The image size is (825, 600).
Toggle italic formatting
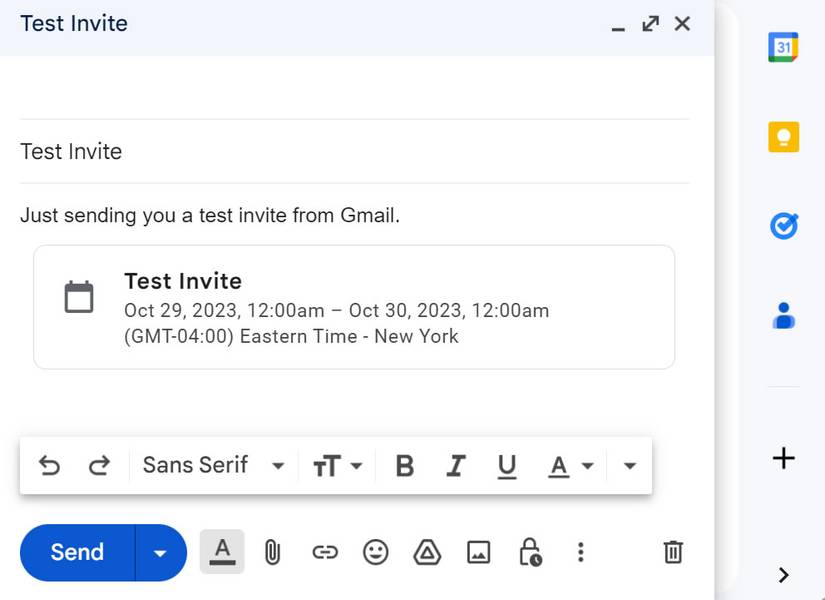(x=456, y=465)
